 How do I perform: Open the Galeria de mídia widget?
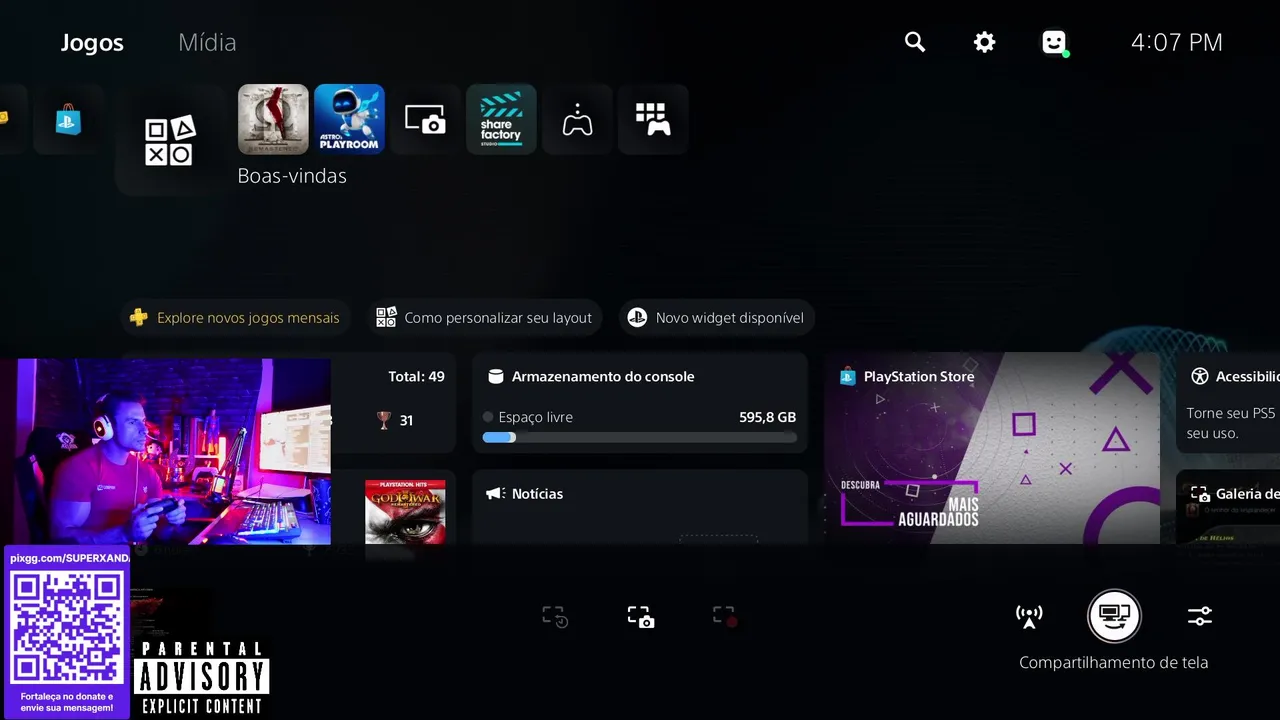pos(1228,507)
